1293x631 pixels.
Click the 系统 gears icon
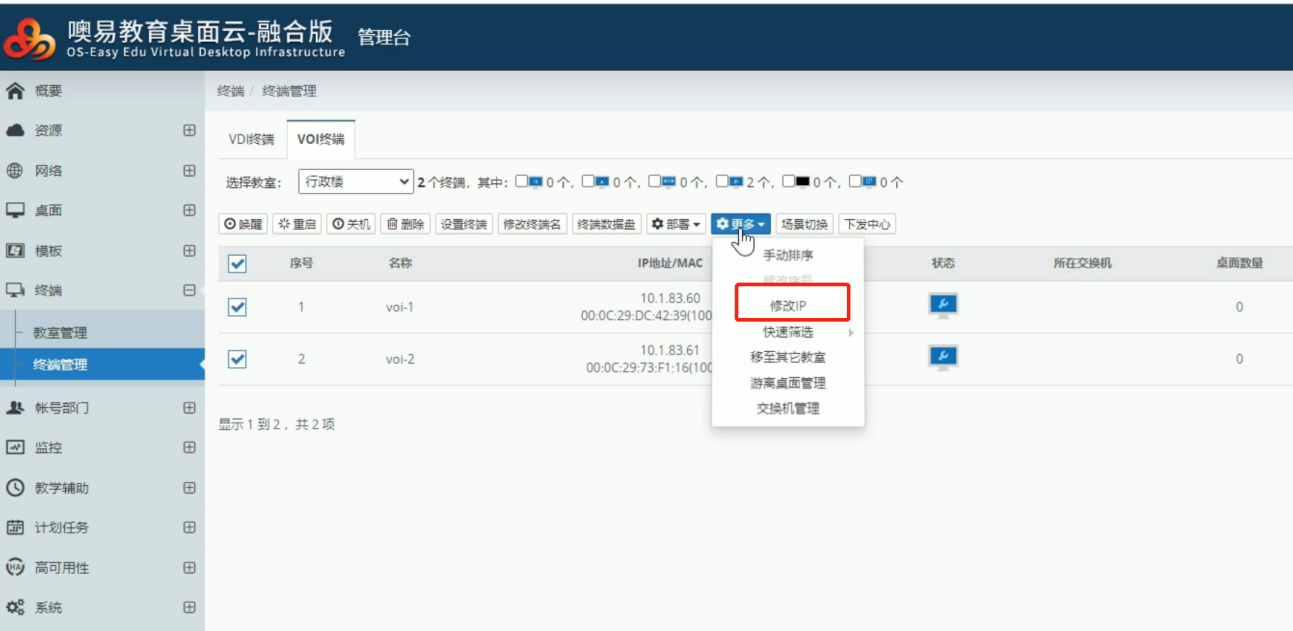15,608
